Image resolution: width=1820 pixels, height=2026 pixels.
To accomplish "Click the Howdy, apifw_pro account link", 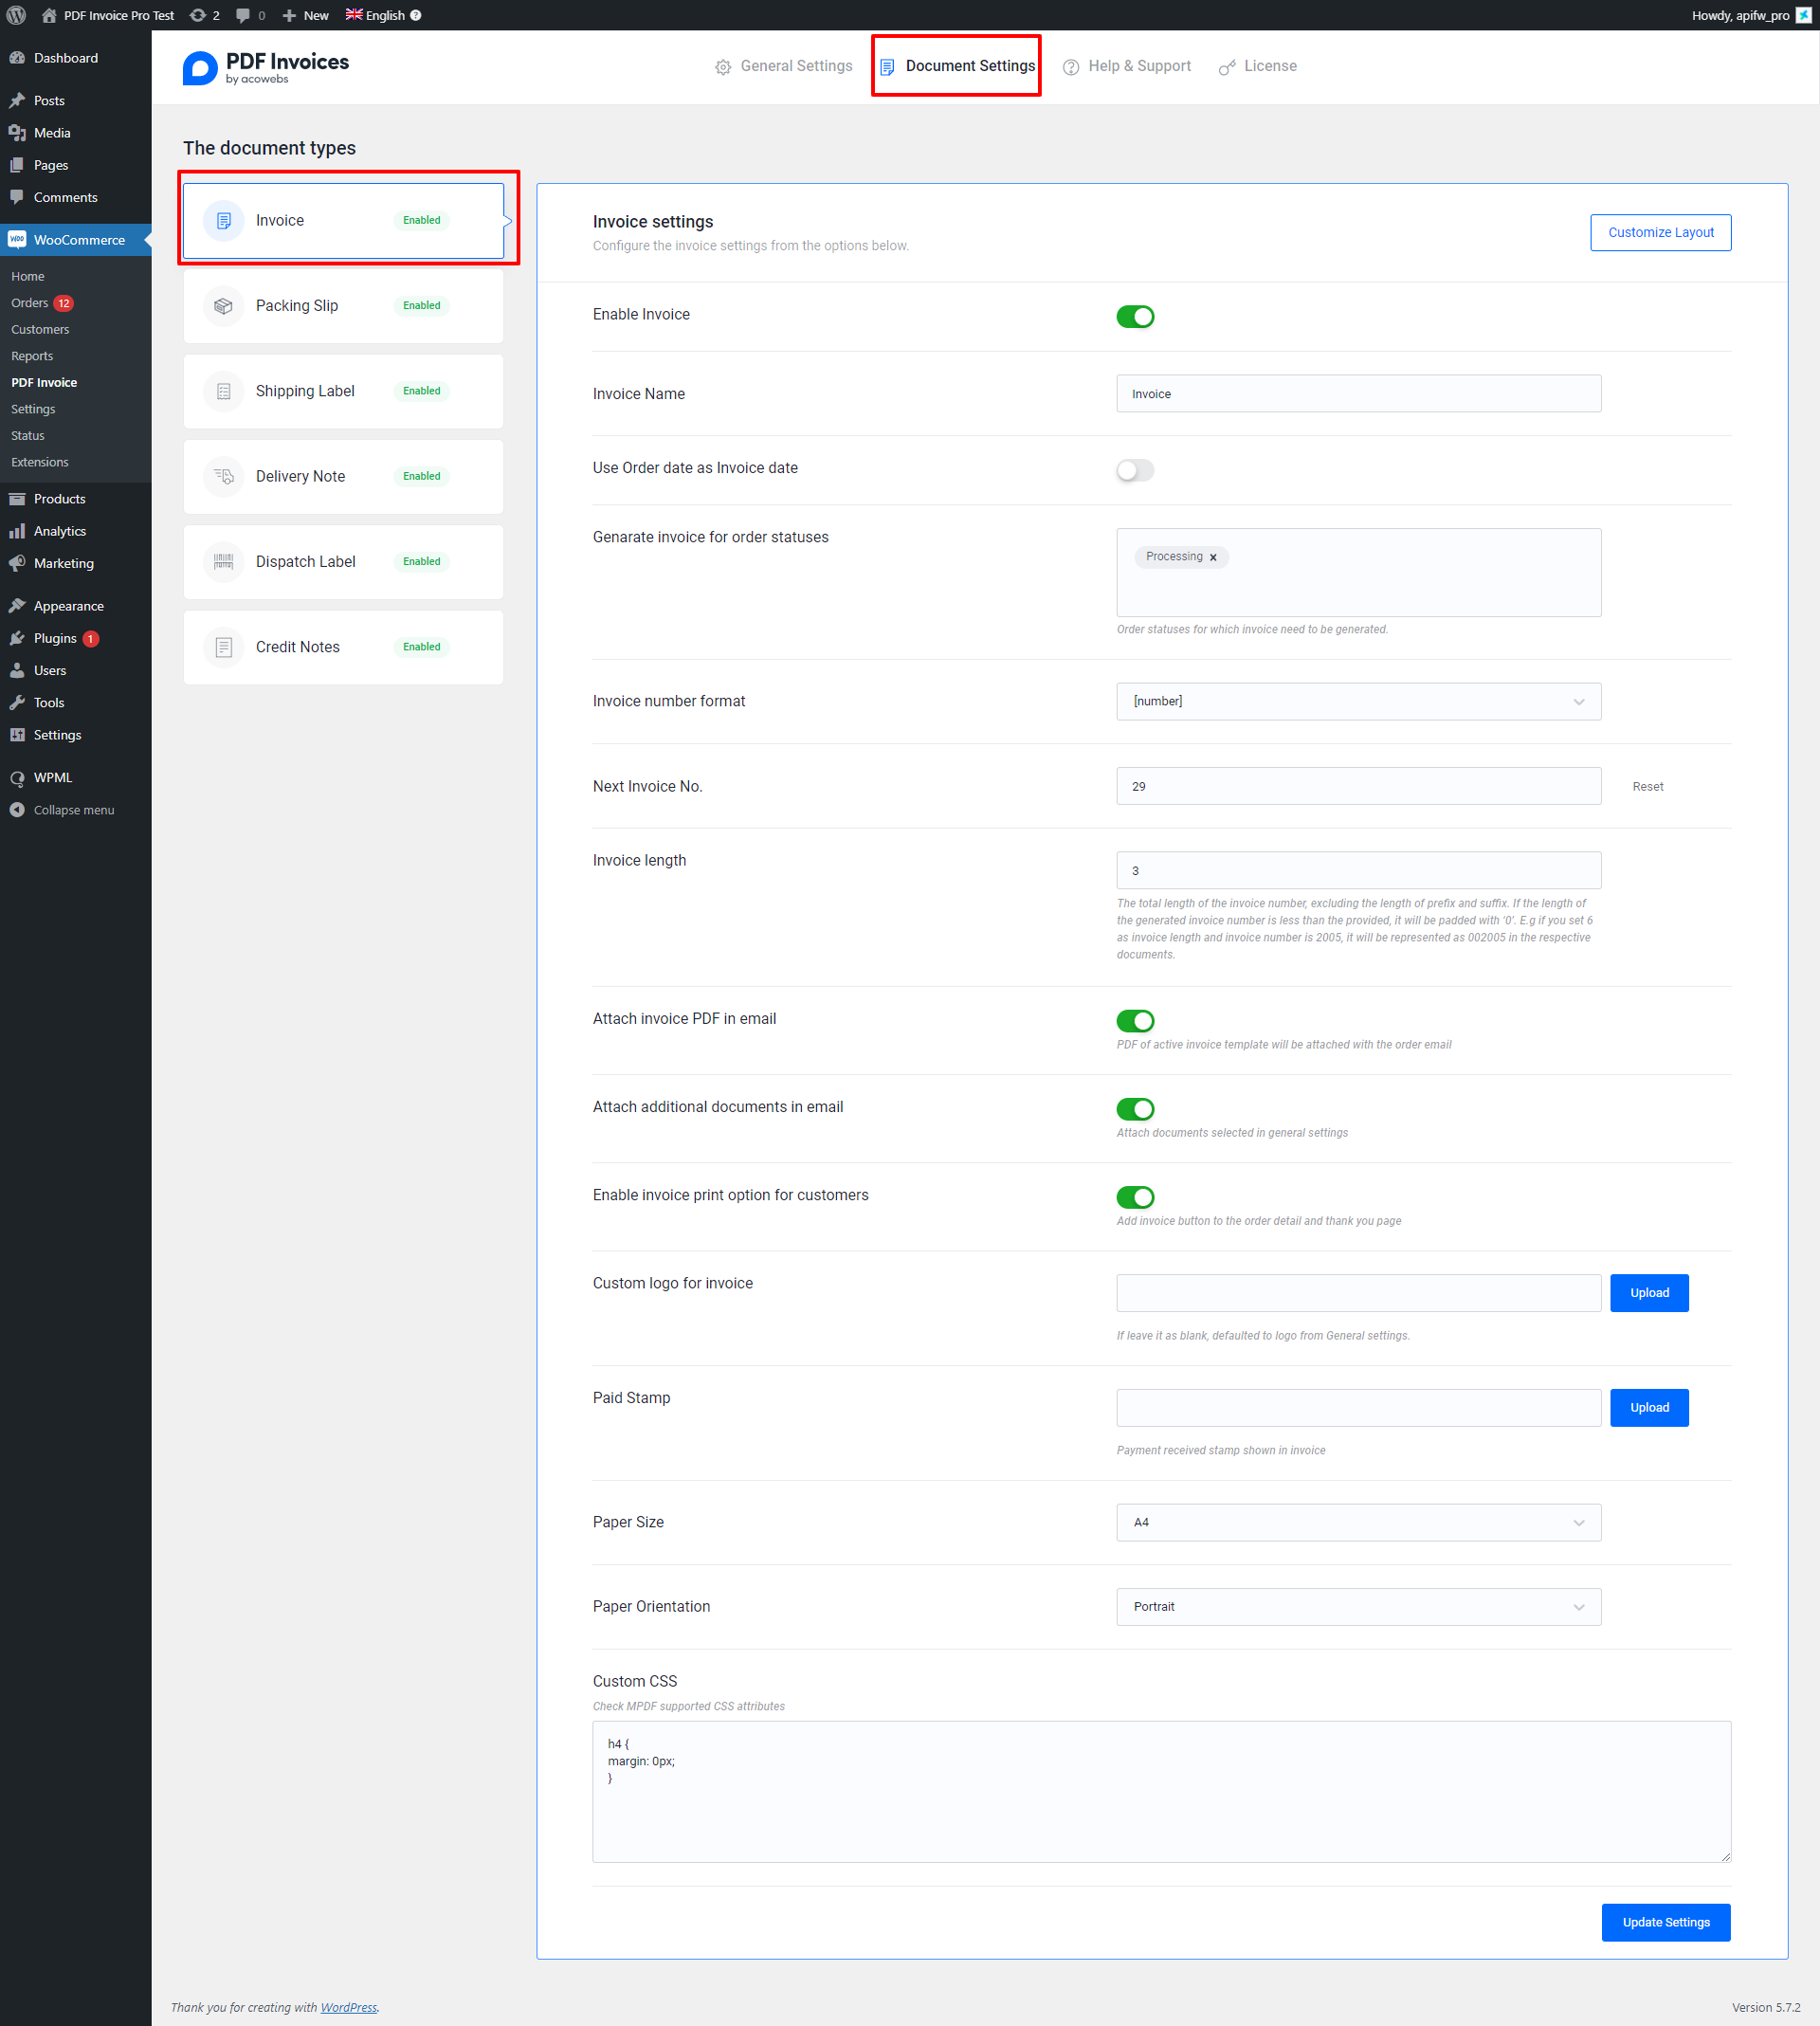I will [1751, 15].
